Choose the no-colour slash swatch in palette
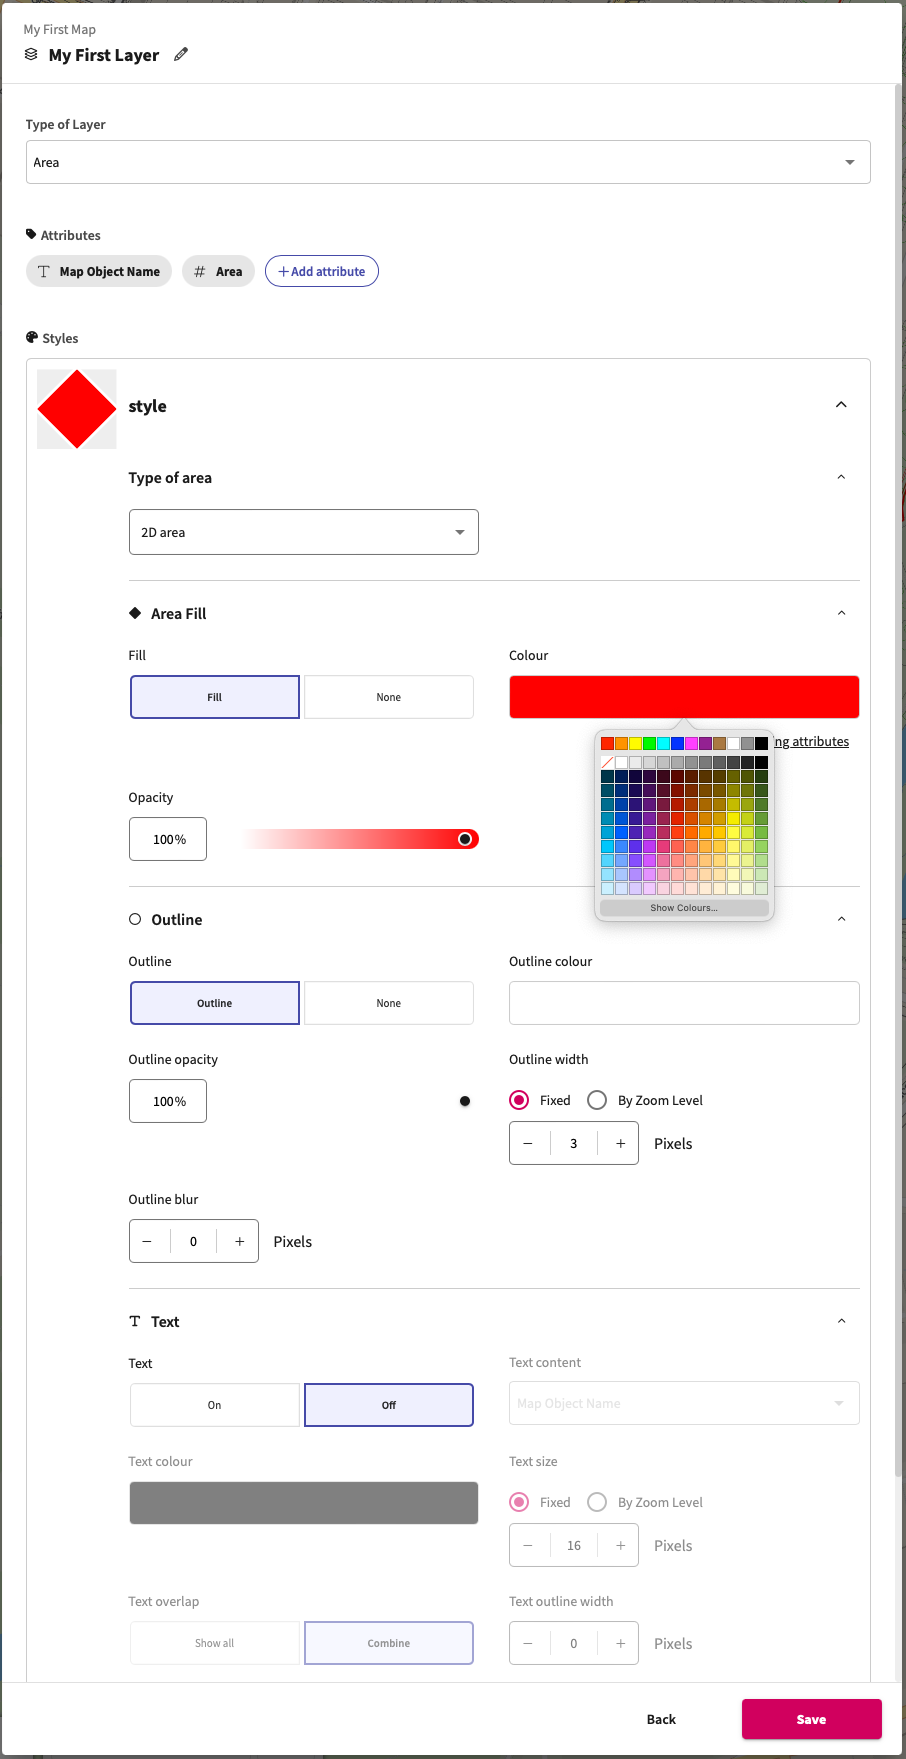This screenshot has height=1759, width=906. 607,762
